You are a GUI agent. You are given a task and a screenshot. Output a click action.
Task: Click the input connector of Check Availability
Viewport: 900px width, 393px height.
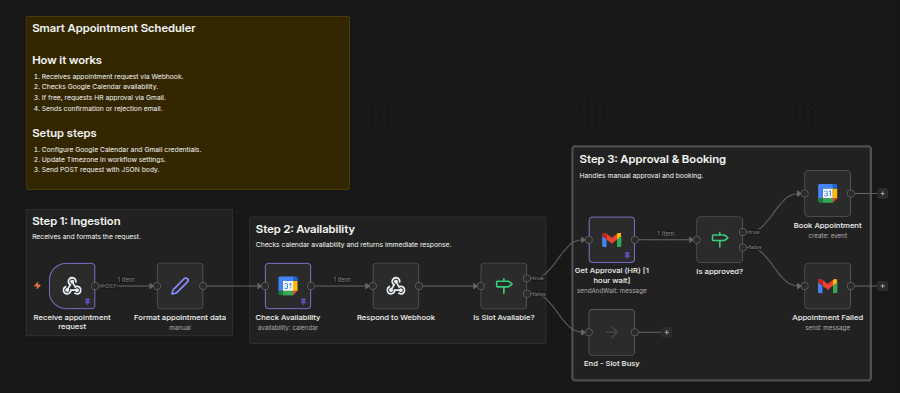tap(265, 286)
